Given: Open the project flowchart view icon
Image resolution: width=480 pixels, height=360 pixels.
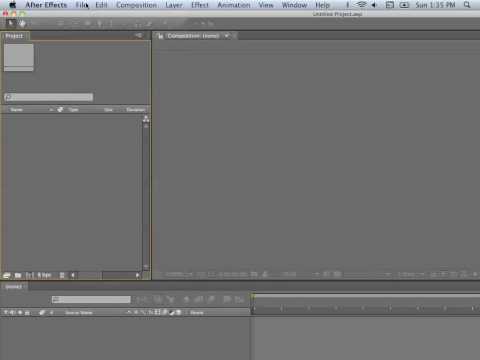Looking at the screenshot, I should pyautogui.click(x=146, y=119).
